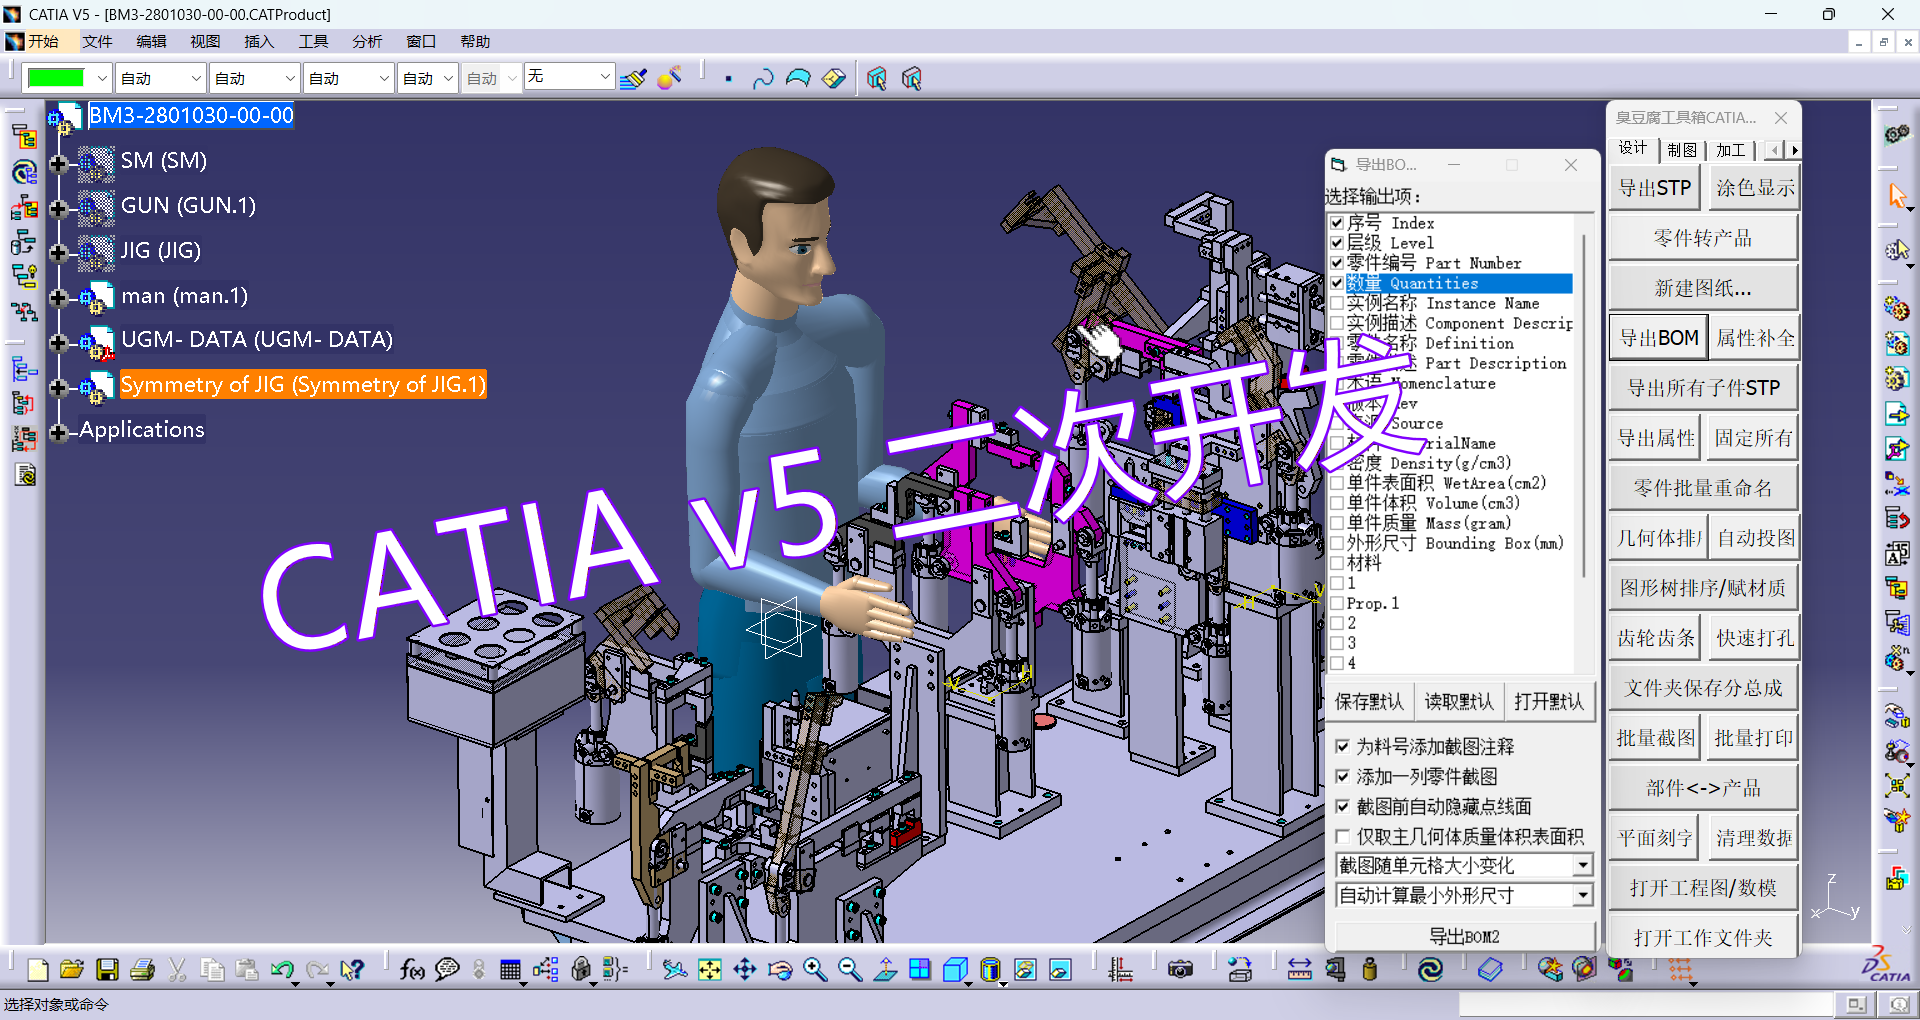Click the Normal View icon
Image resolution: width=1920 pixels, height=1020 pixels.
tap(885, 969)
